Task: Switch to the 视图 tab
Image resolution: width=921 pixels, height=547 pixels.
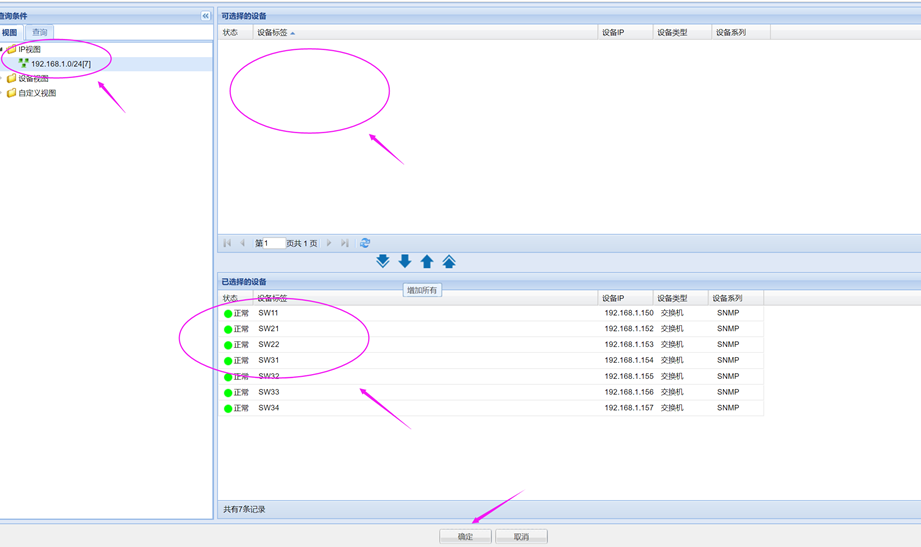Action: tap(10, 32)
